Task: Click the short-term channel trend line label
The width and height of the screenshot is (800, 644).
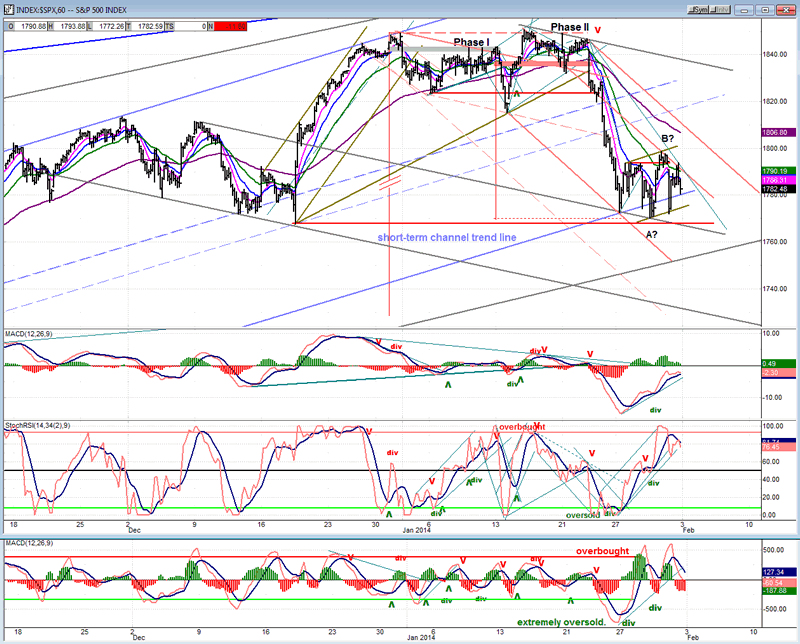Action: tap(447, 237)
